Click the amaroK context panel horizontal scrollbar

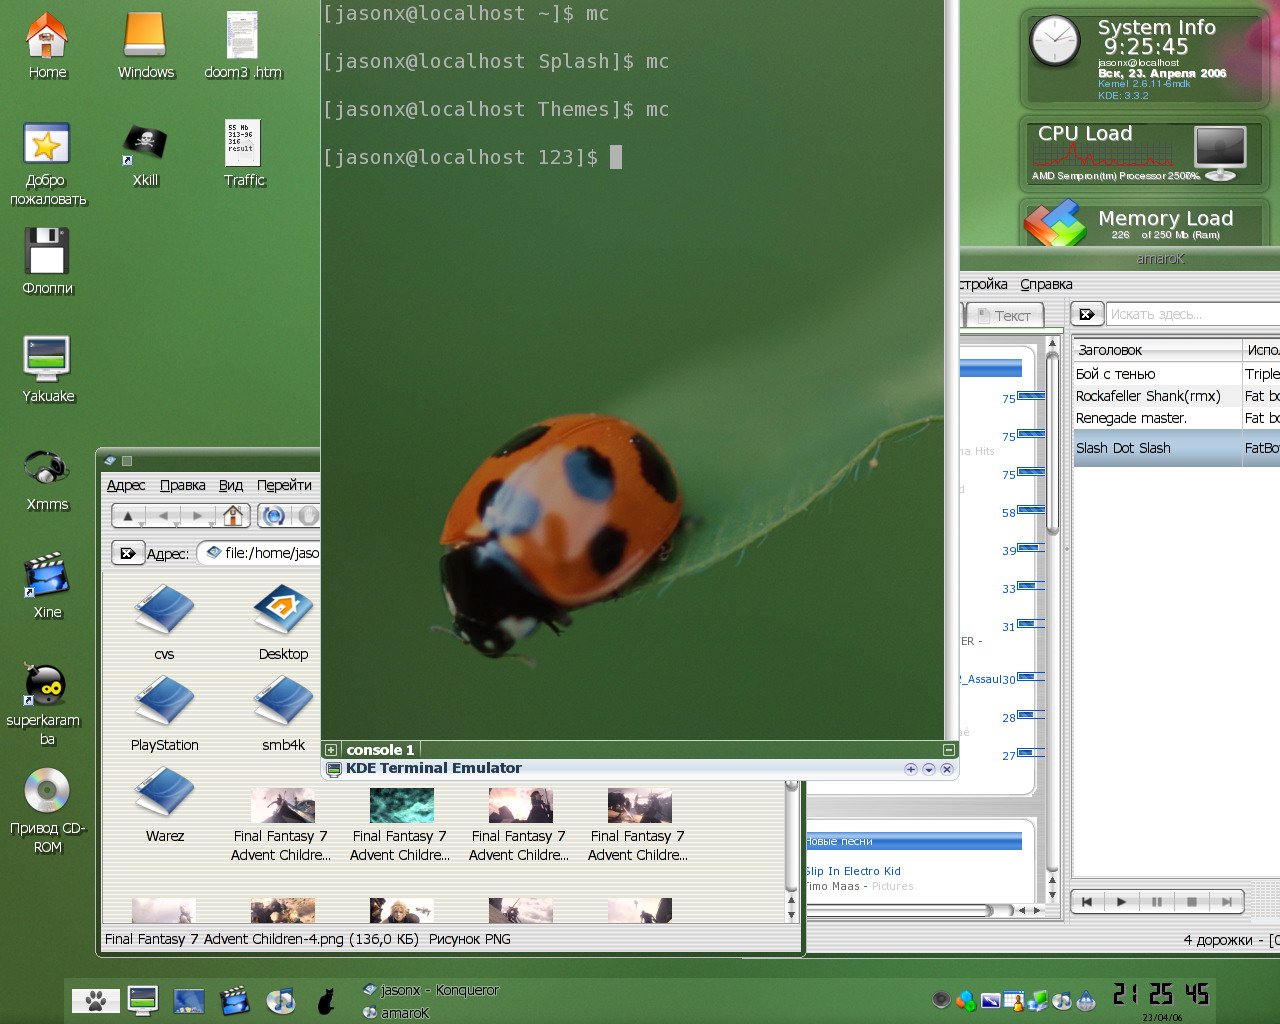(x=900, y=910)
